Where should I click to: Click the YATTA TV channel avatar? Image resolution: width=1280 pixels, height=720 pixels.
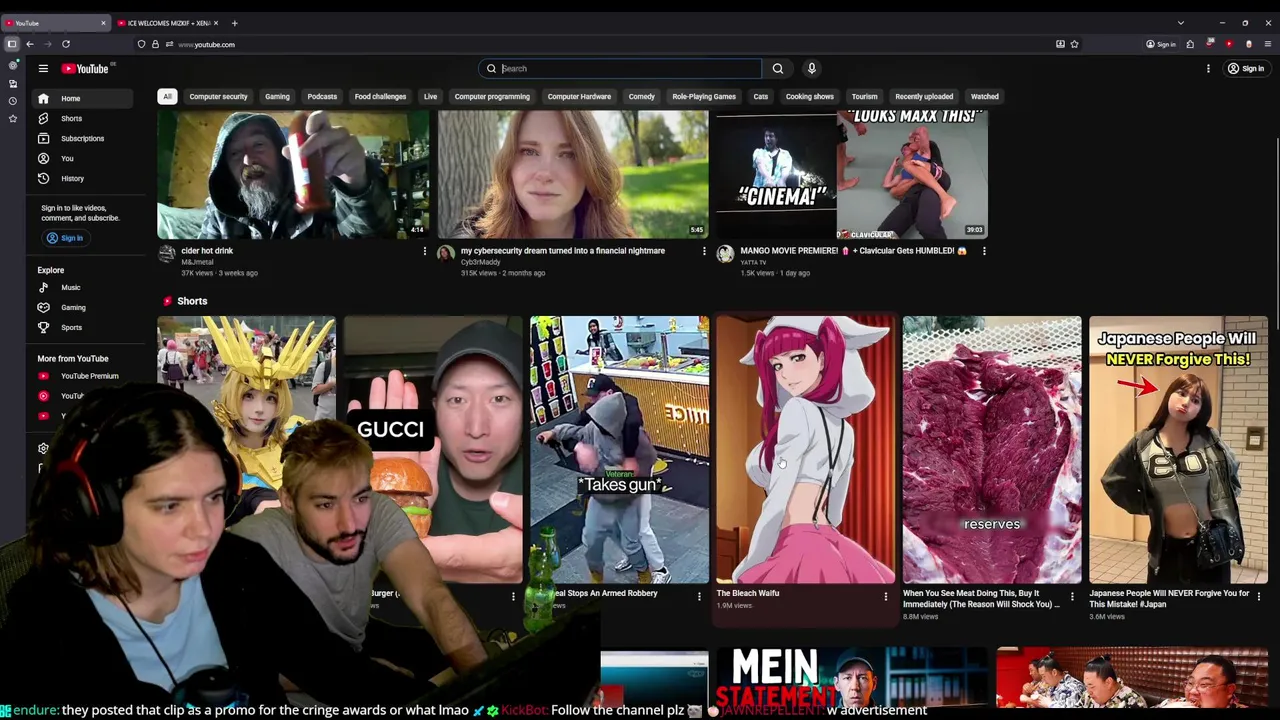coord(725,254)
